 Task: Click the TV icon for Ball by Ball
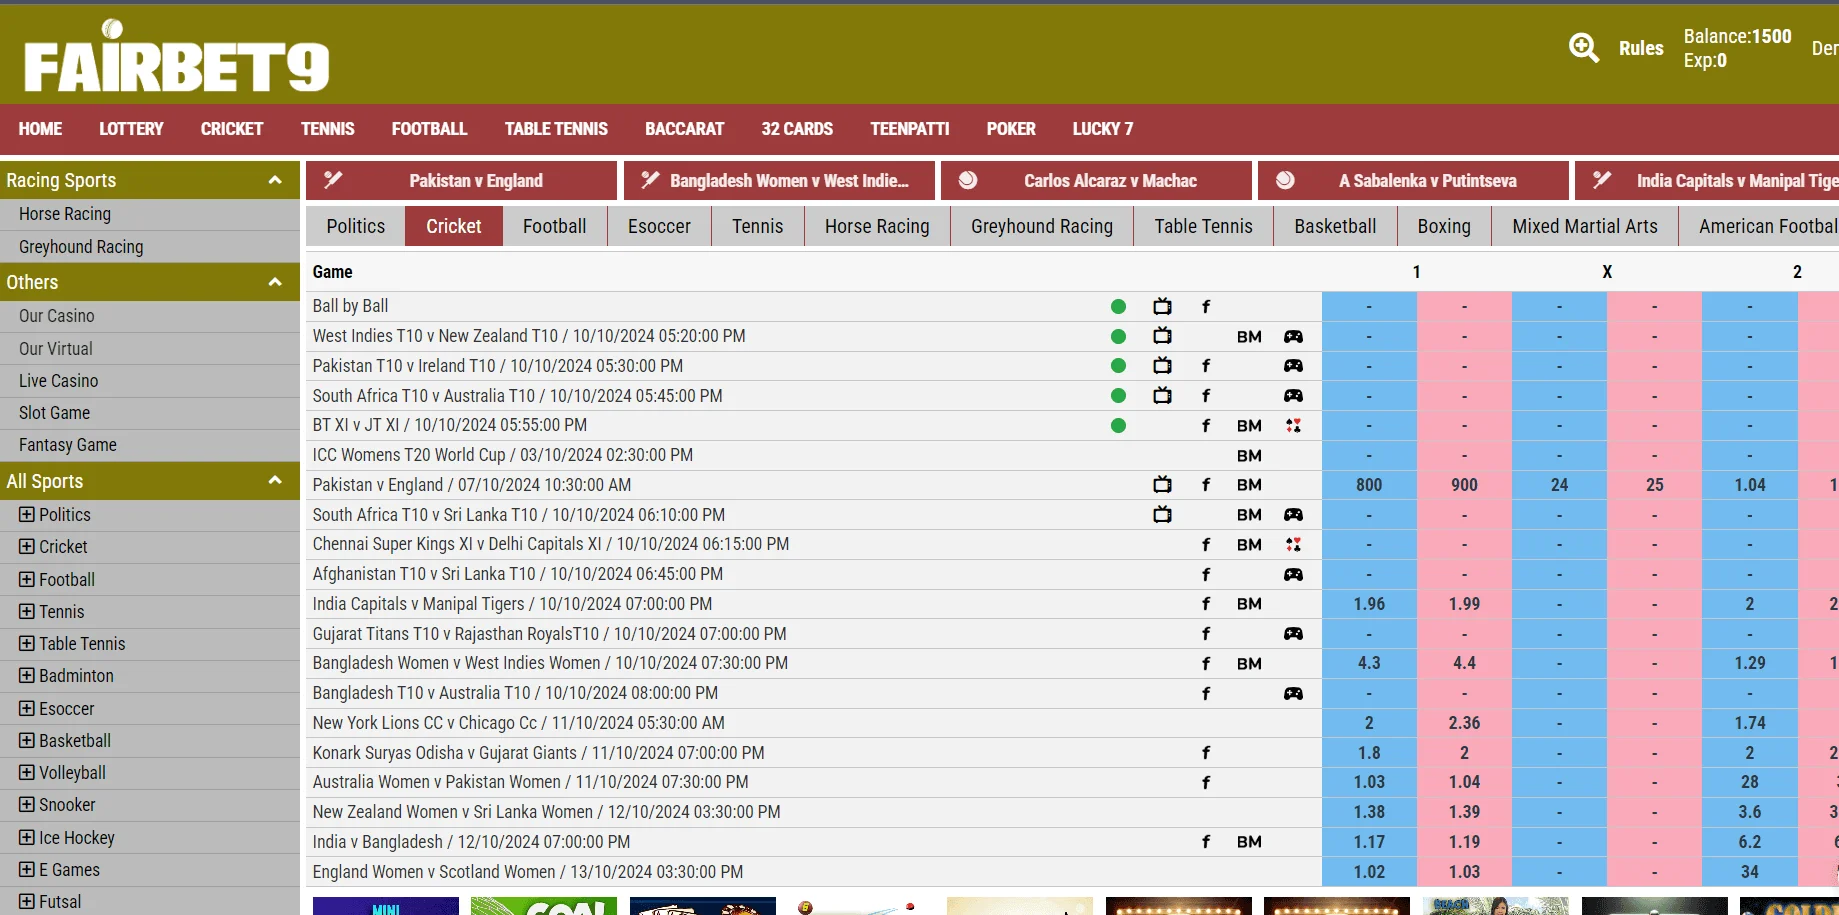pos(1162,307)
